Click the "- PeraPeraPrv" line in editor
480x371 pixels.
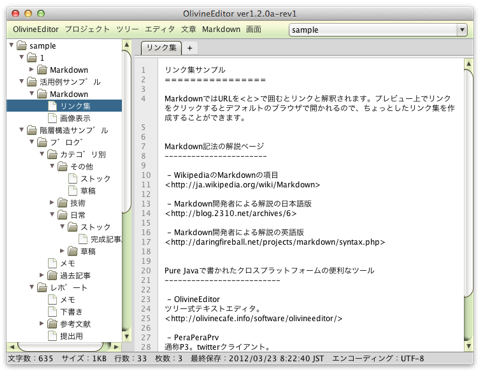[193, 337]
